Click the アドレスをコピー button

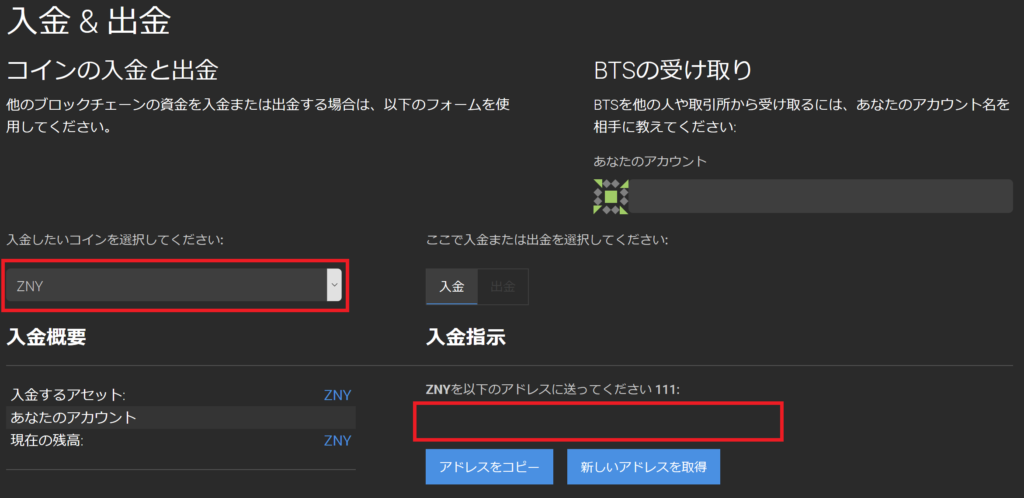(x=489, y=467)
